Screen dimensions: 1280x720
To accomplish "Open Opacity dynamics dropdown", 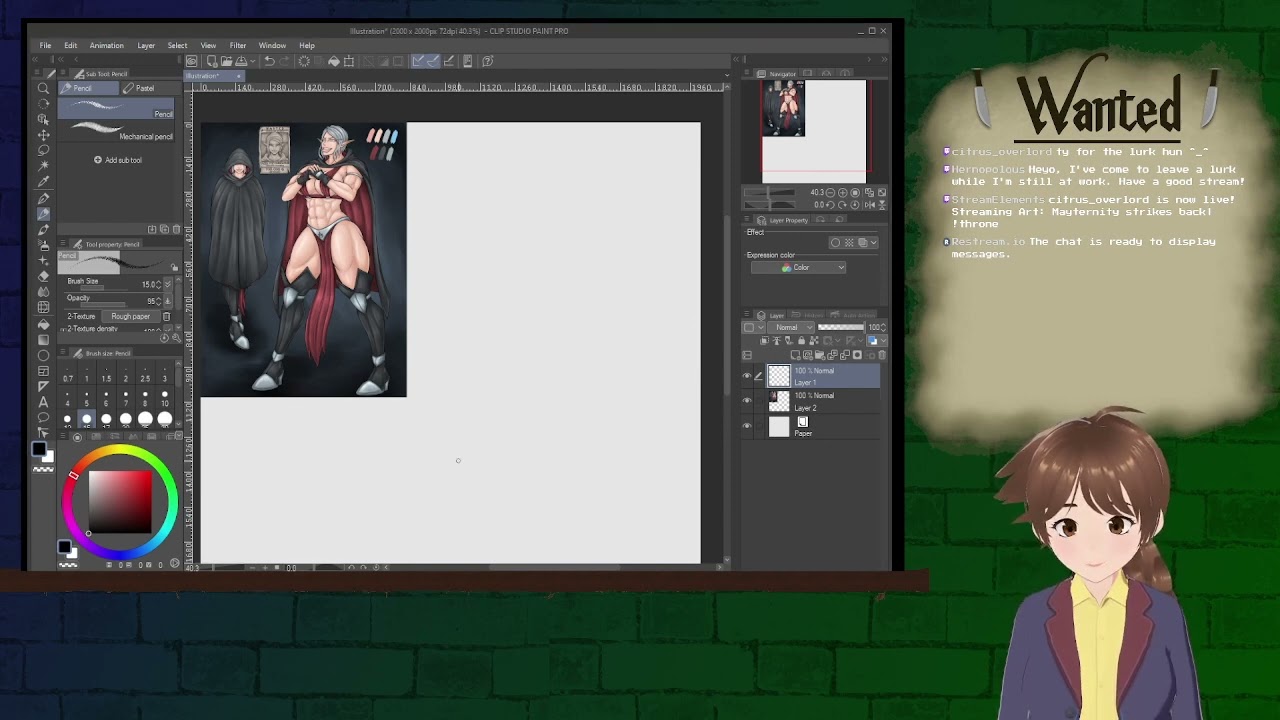I will point(167,300).
